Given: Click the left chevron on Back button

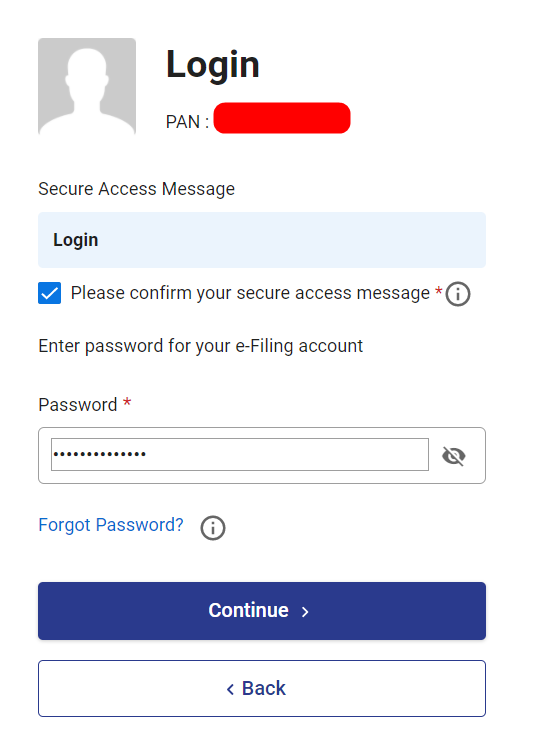Looking at the screenshot, I should (230, 689).
